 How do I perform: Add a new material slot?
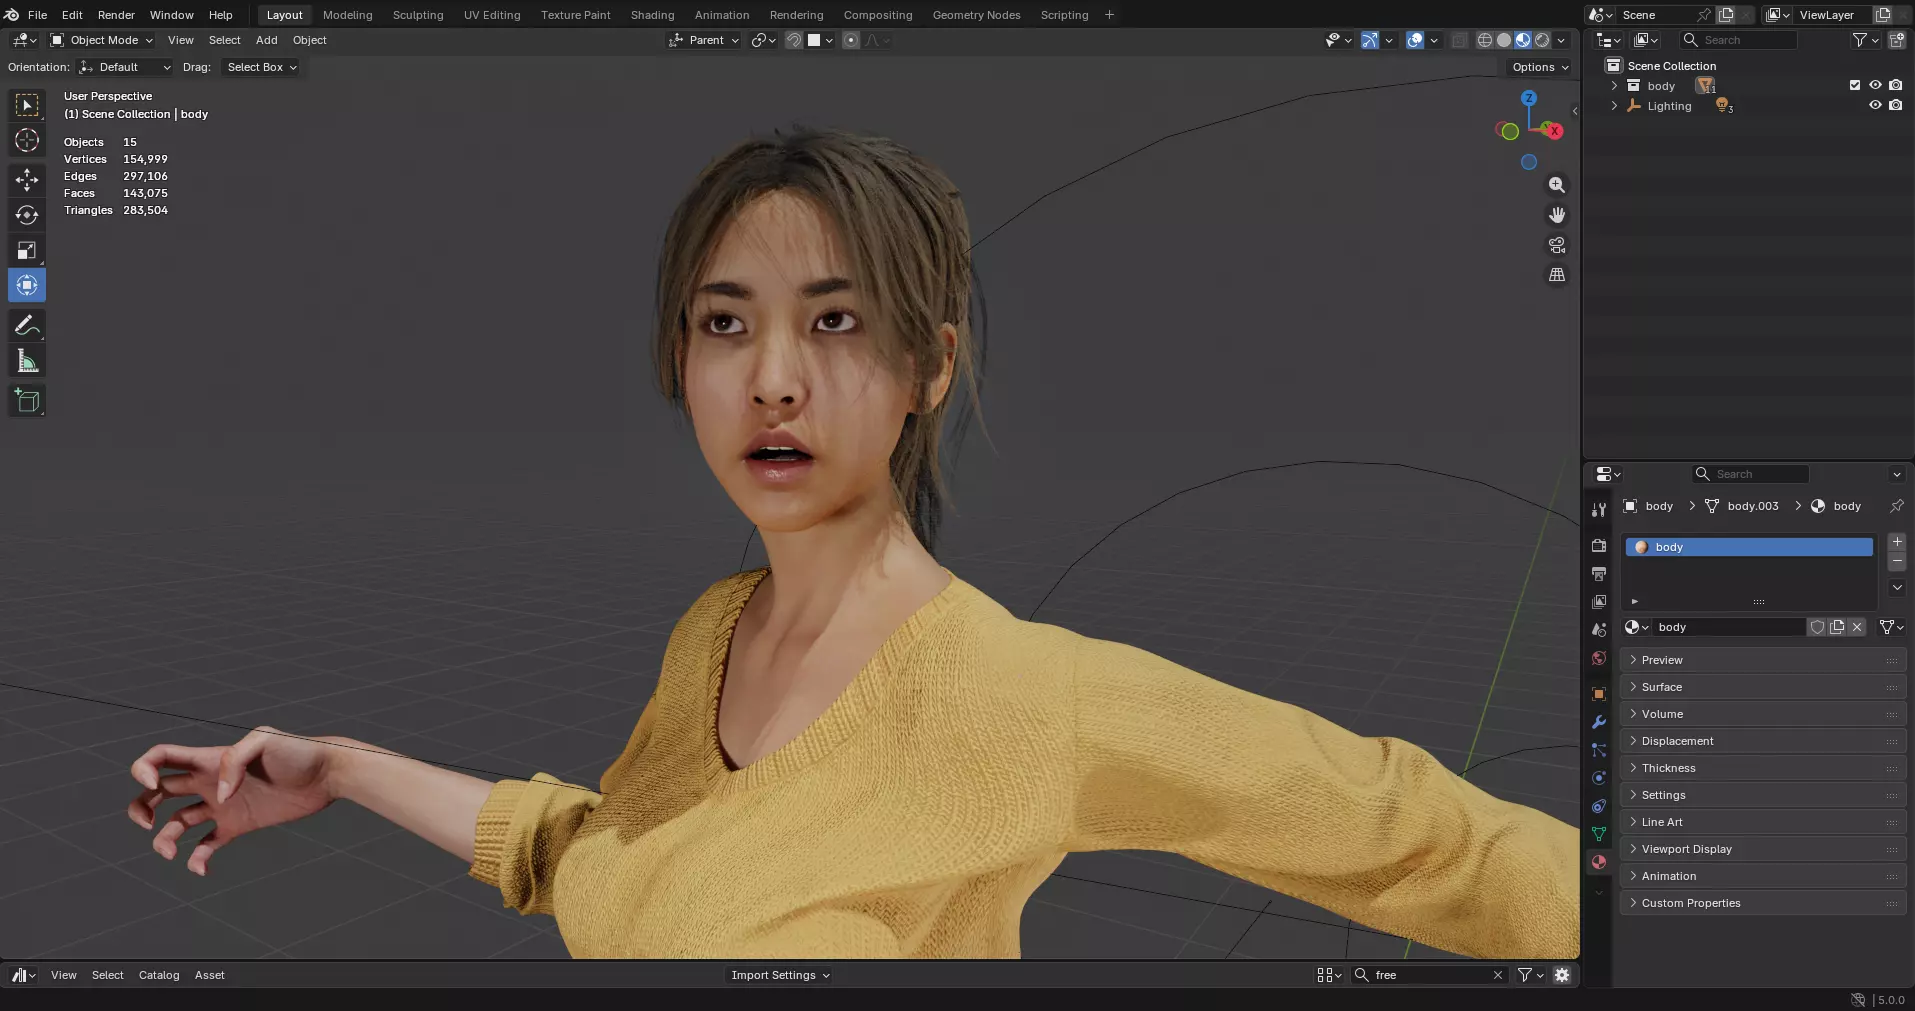coord(1897,542)
